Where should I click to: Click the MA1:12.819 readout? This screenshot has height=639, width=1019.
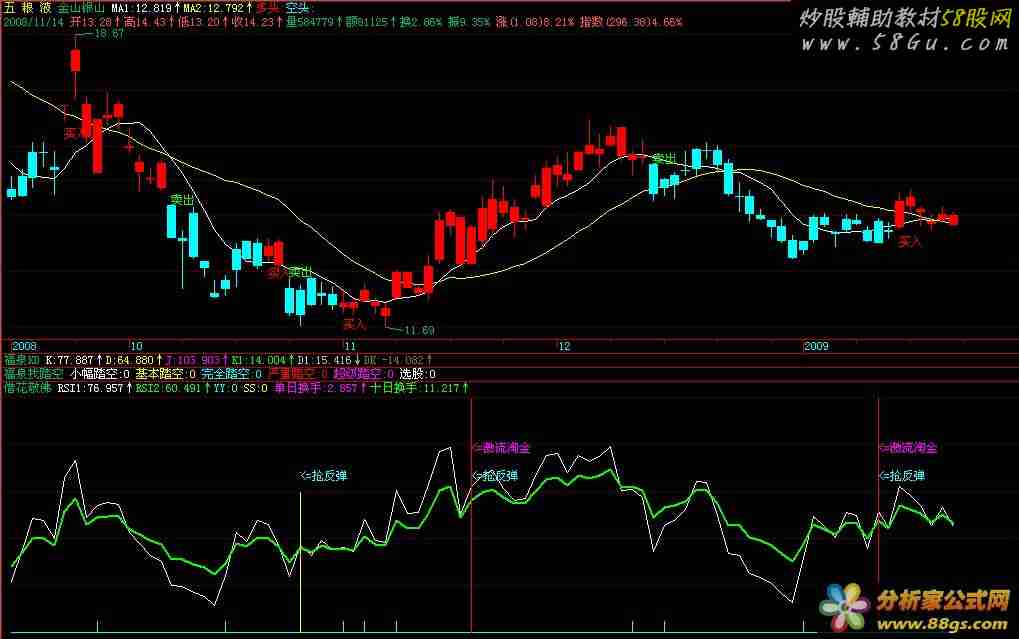tap(141, 8)
